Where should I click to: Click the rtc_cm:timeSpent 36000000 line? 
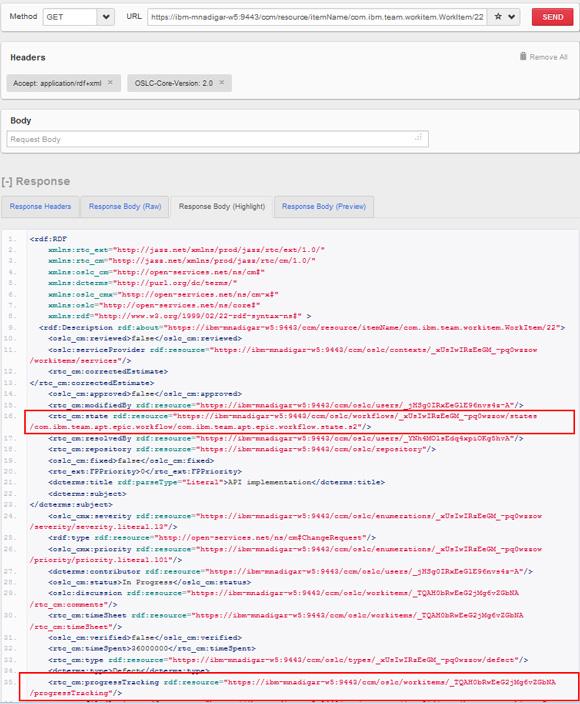click(x=152, y=648)
